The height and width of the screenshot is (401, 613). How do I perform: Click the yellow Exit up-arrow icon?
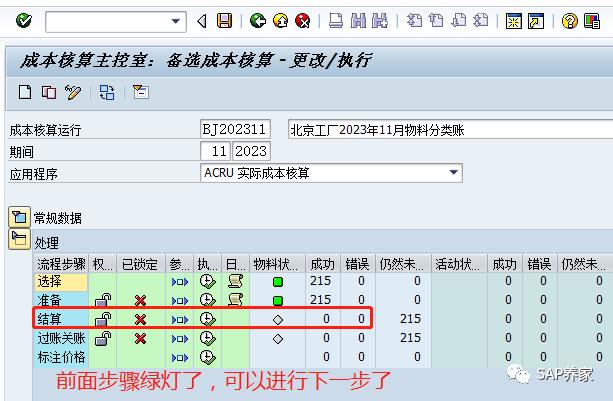coord(280,21)
